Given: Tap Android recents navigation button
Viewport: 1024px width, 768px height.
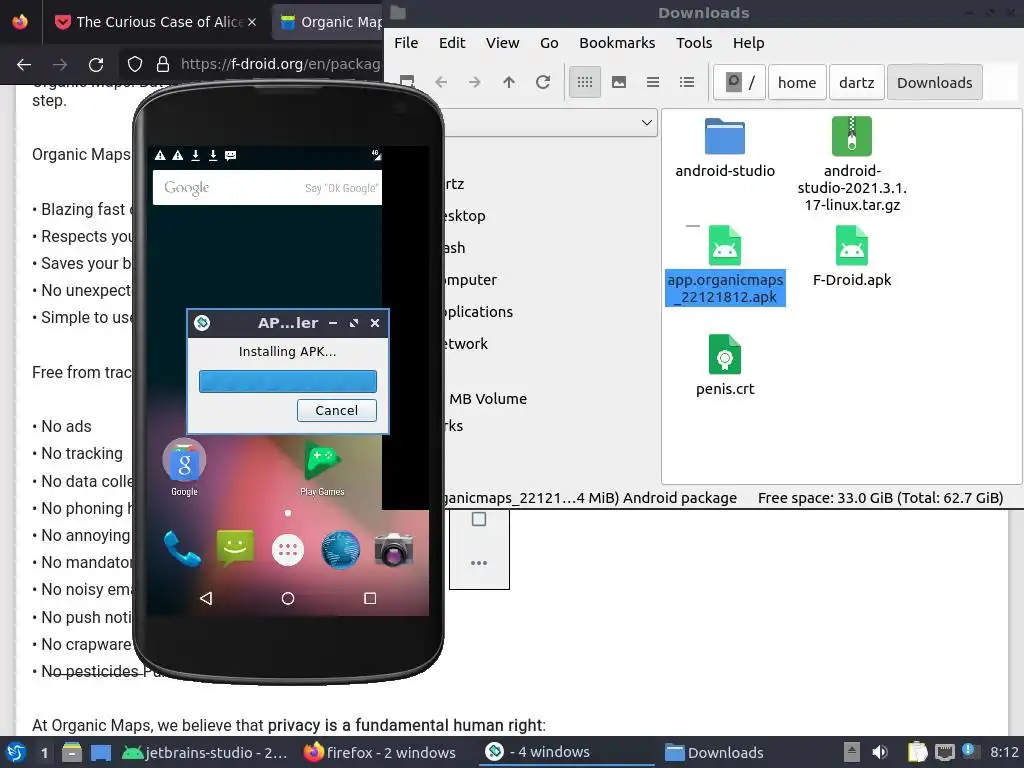Looking at the screenshot, I should [x=370, y=598].
